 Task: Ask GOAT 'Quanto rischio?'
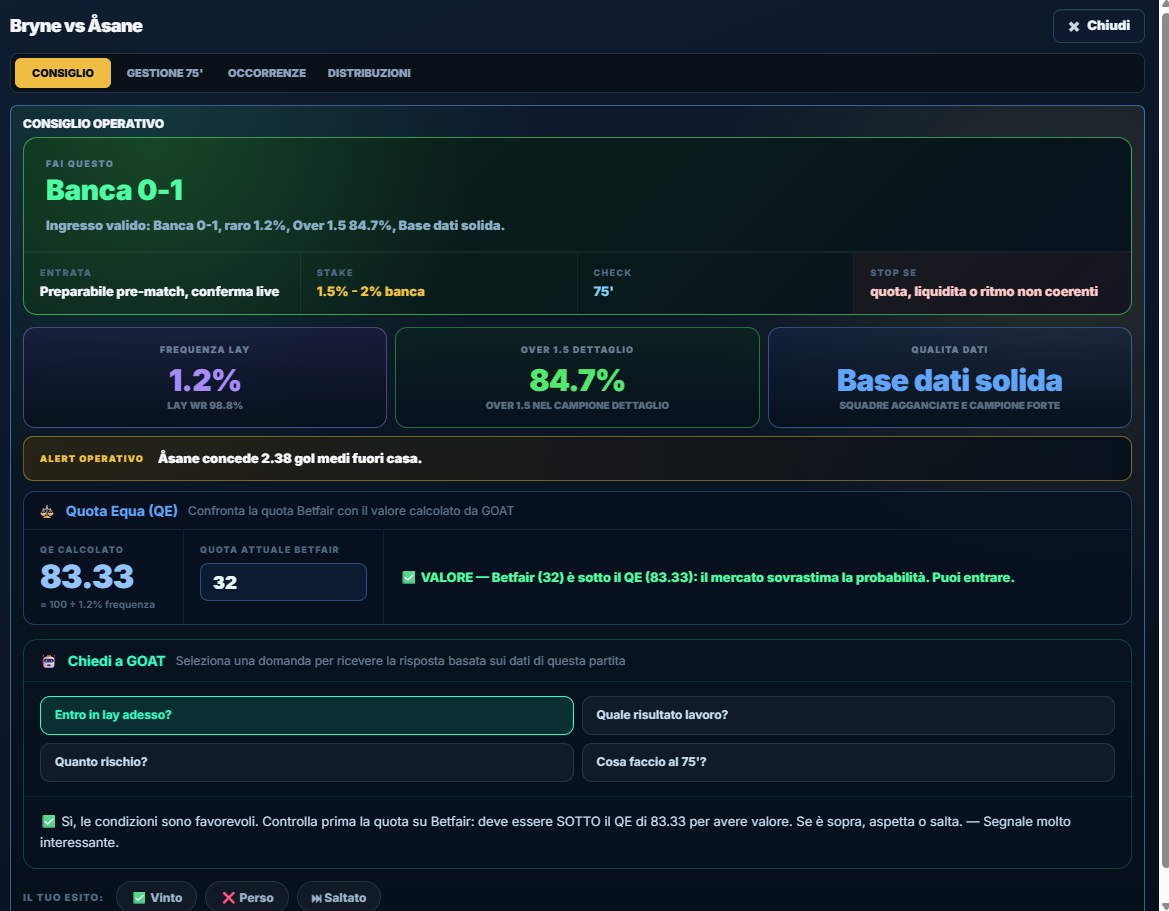[306, 762]
